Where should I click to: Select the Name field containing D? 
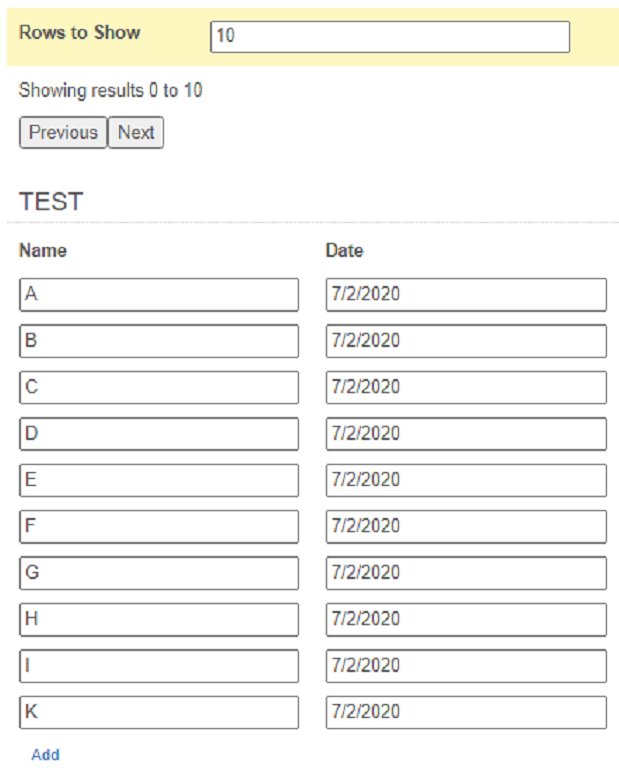[159, 434]
